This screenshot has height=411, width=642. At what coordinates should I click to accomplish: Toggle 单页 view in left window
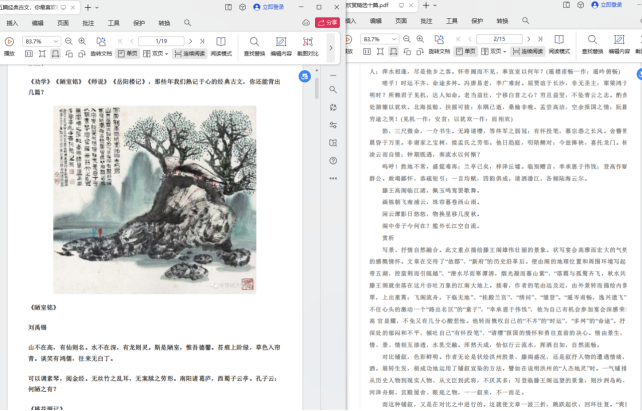click(x=127, y=54)
